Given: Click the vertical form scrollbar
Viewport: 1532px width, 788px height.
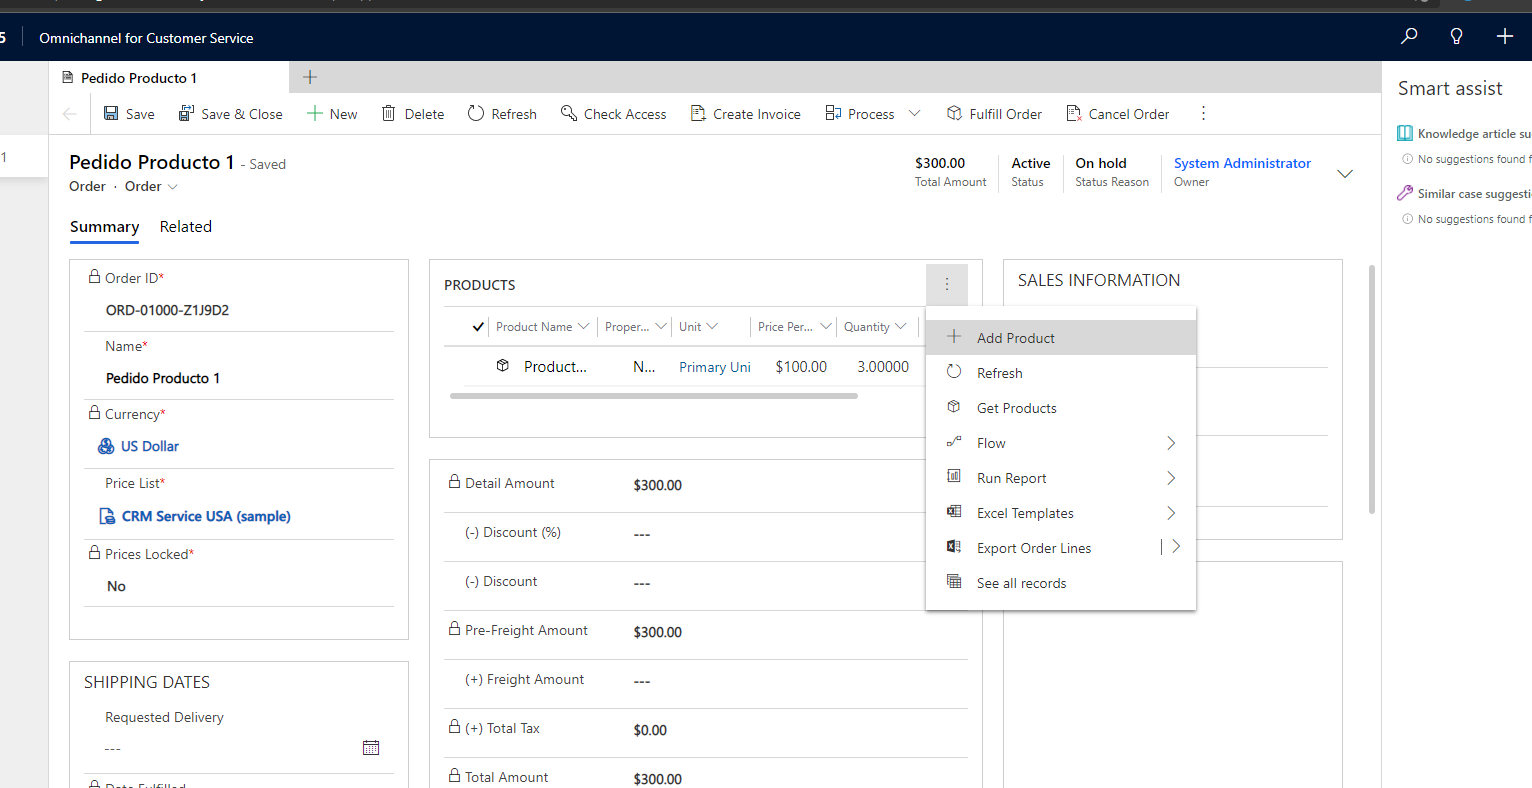Looking at the screenshot, I should tap(1372, 390).
